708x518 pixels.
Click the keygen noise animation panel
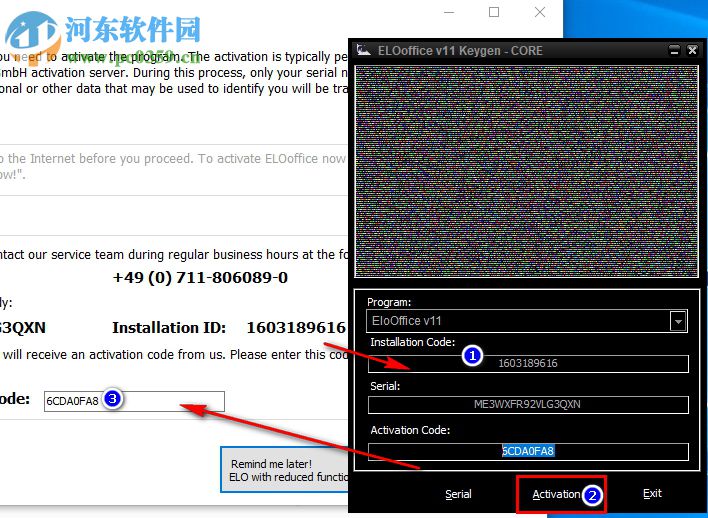[526, 171]
